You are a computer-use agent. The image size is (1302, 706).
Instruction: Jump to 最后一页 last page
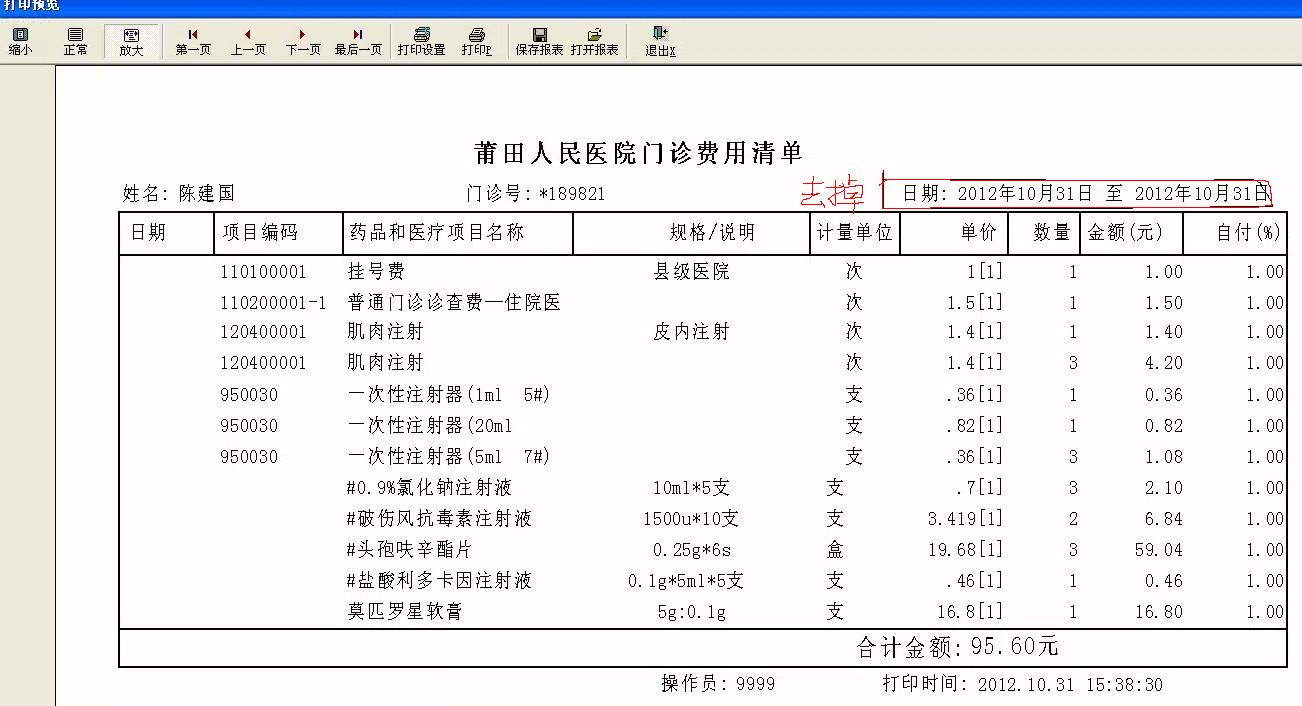tap(358, 41)
